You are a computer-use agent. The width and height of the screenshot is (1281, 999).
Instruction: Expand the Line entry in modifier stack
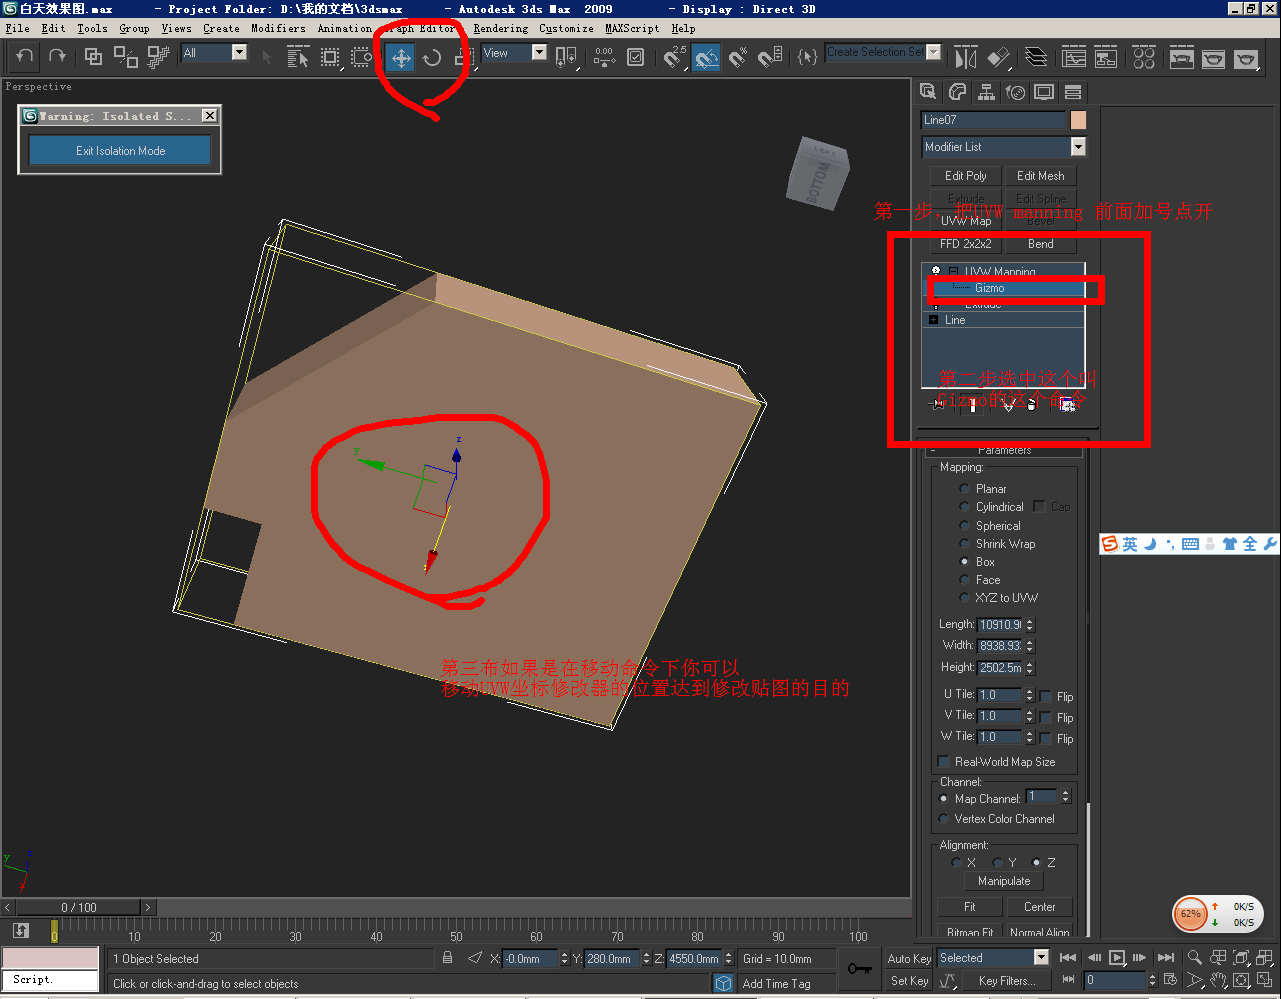click(933, 320)
